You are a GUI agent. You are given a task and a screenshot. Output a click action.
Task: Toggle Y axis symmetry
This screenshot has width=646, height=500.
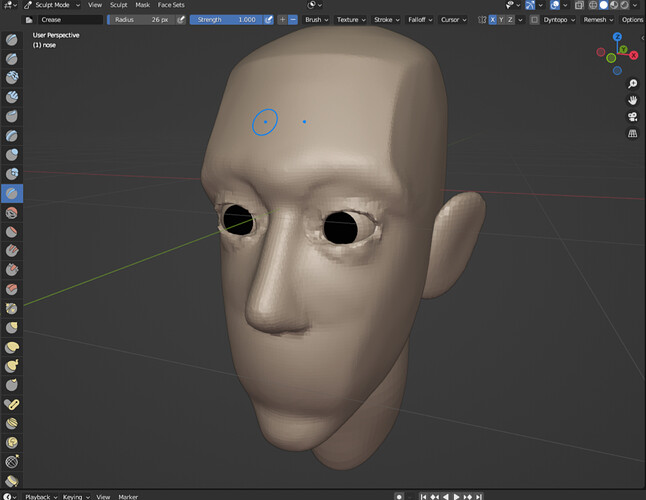coord(501,20)
